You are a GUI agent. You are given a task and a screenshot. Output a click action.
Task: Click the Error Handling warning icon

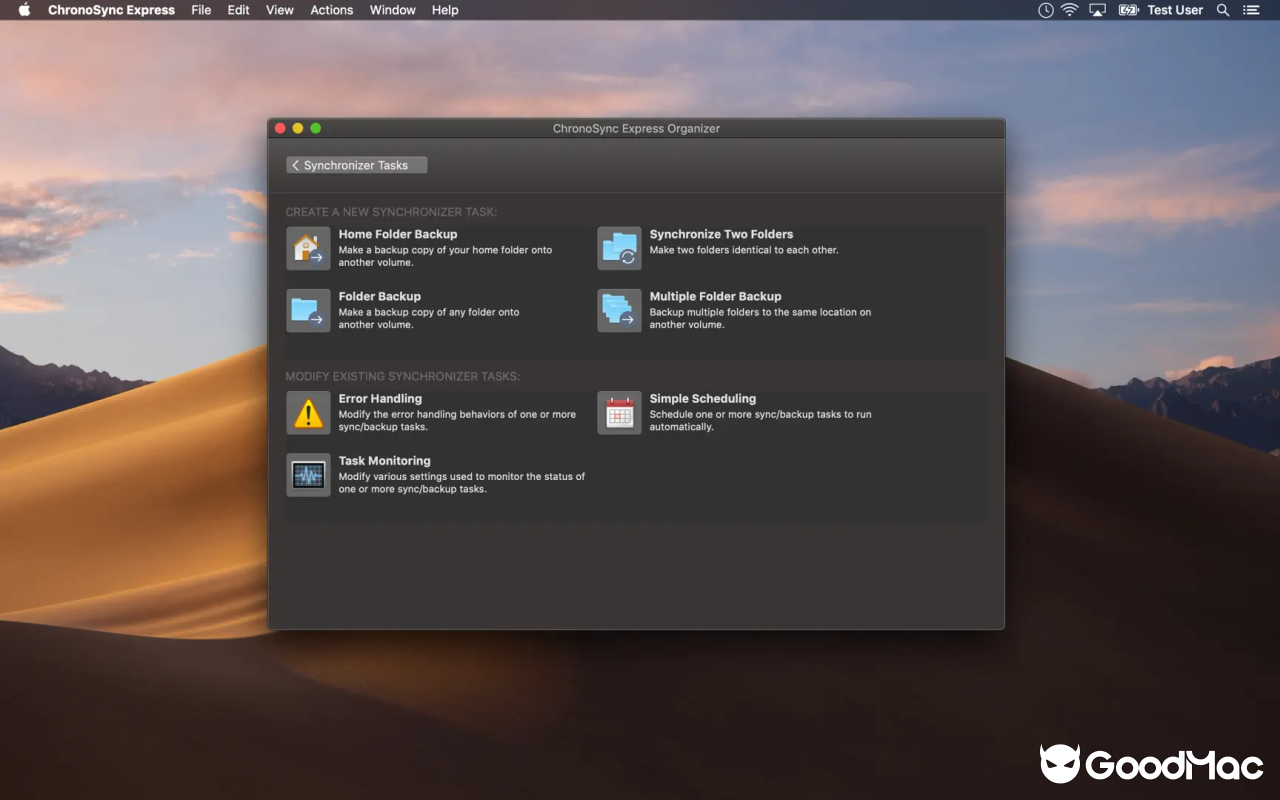point(308,412)
